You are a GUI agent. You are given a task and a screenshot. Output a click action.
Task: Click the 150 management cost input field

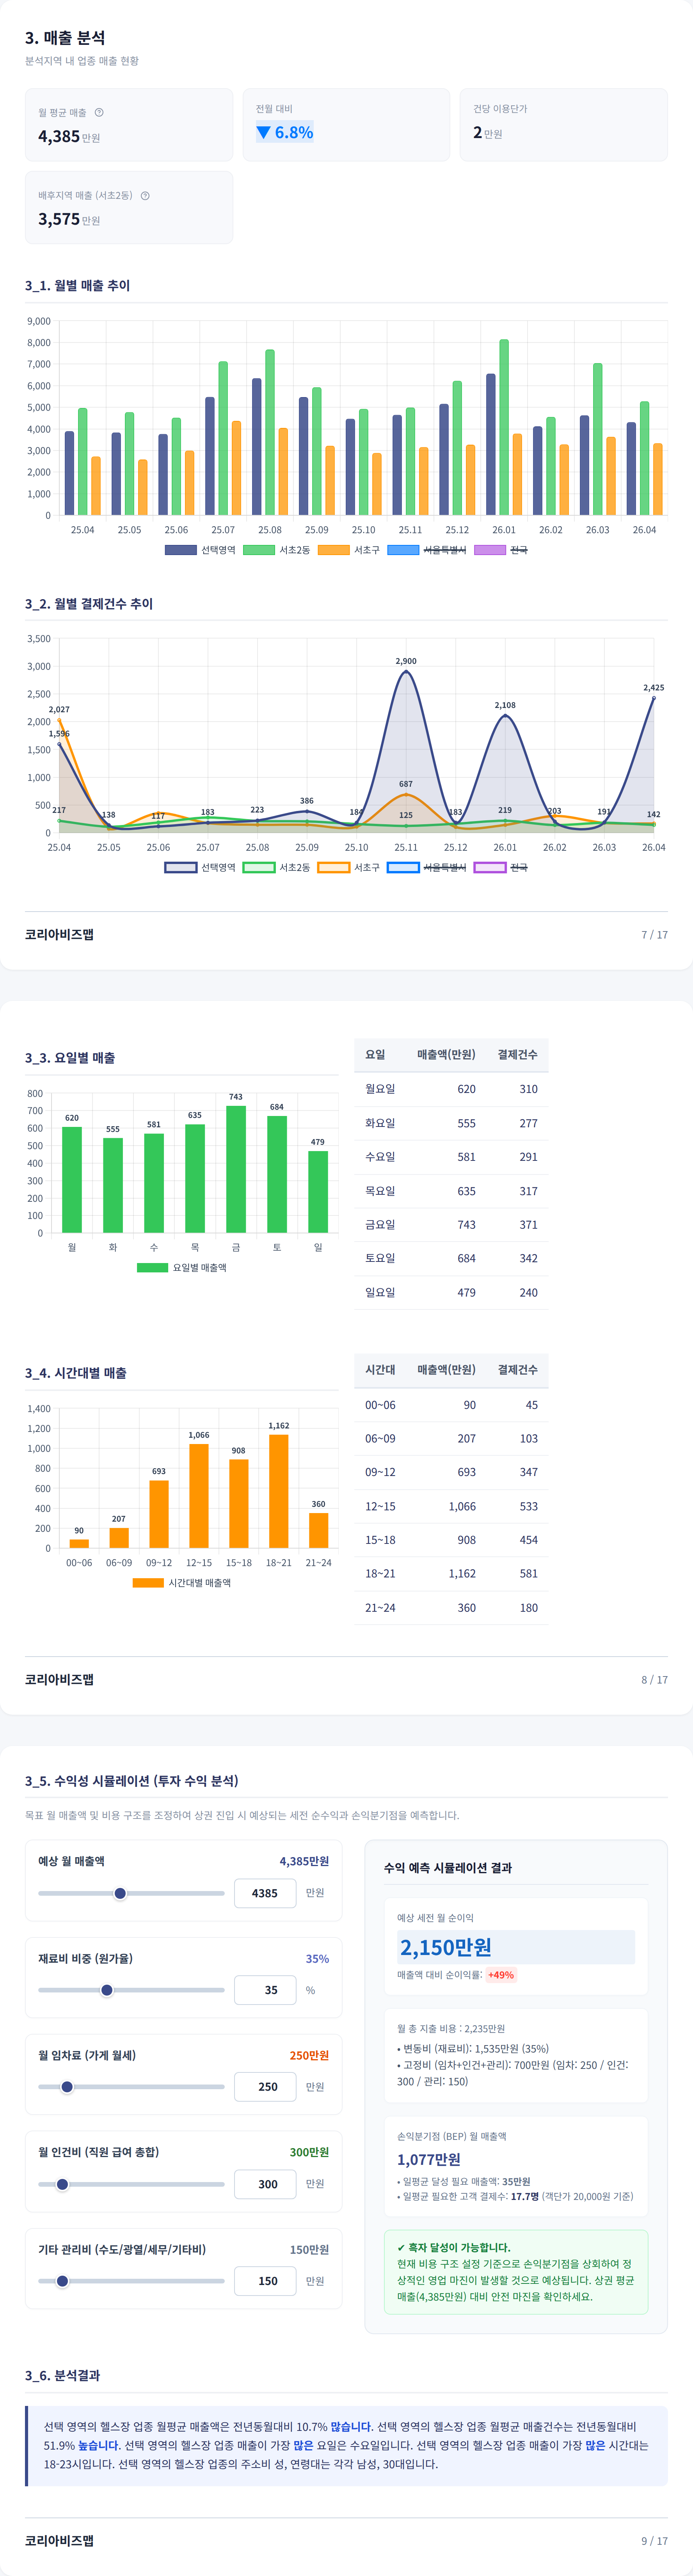point(265,2281)
